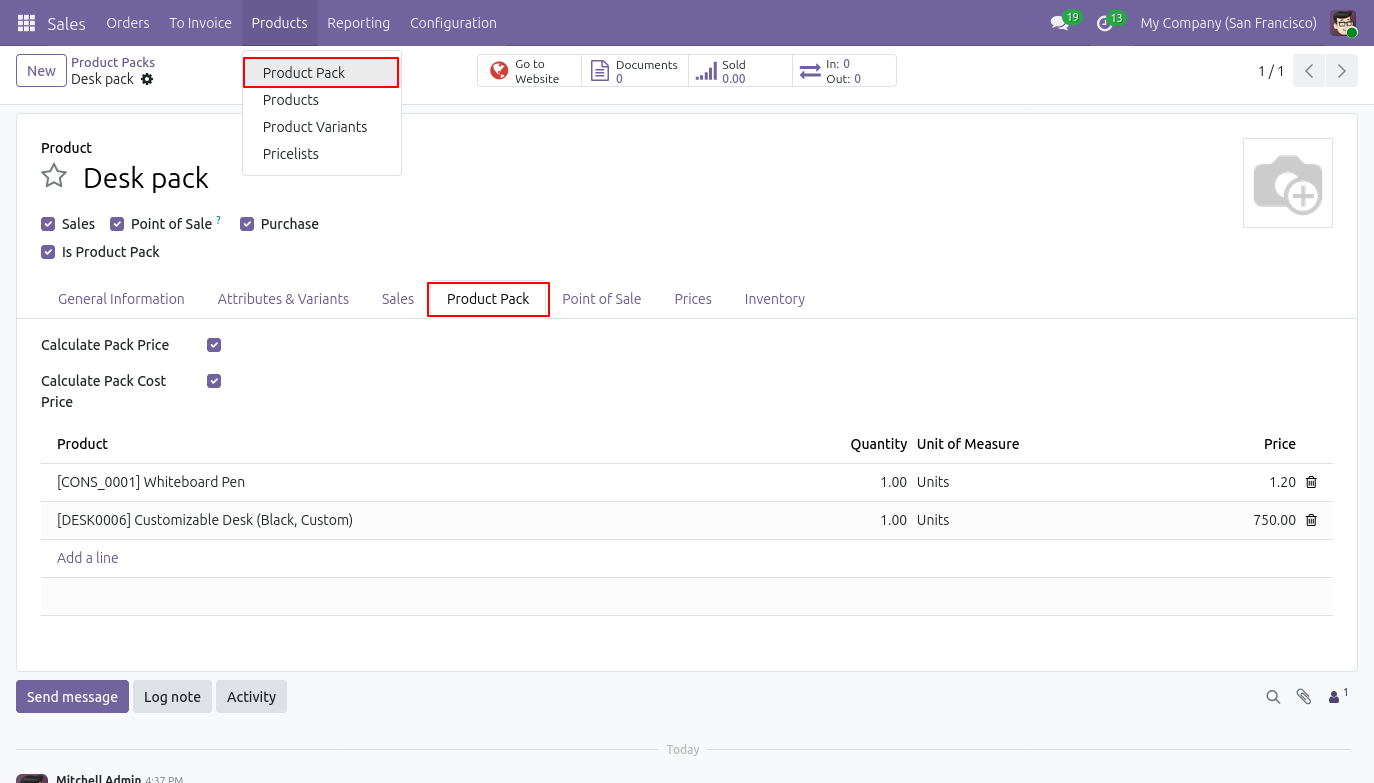Toggle the Point of Sale checkbox
The image size is (1374, 783).
tap(117, 224)
